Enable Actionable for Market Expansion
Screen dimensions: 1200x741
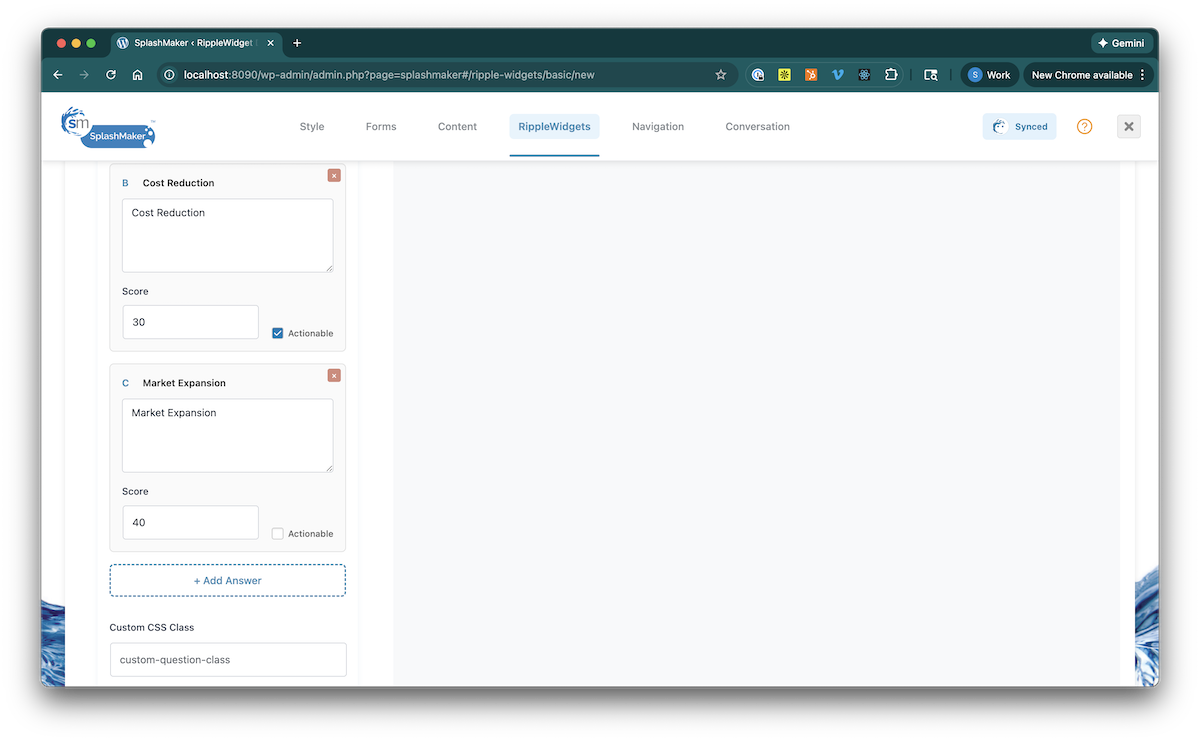(278, 534)
